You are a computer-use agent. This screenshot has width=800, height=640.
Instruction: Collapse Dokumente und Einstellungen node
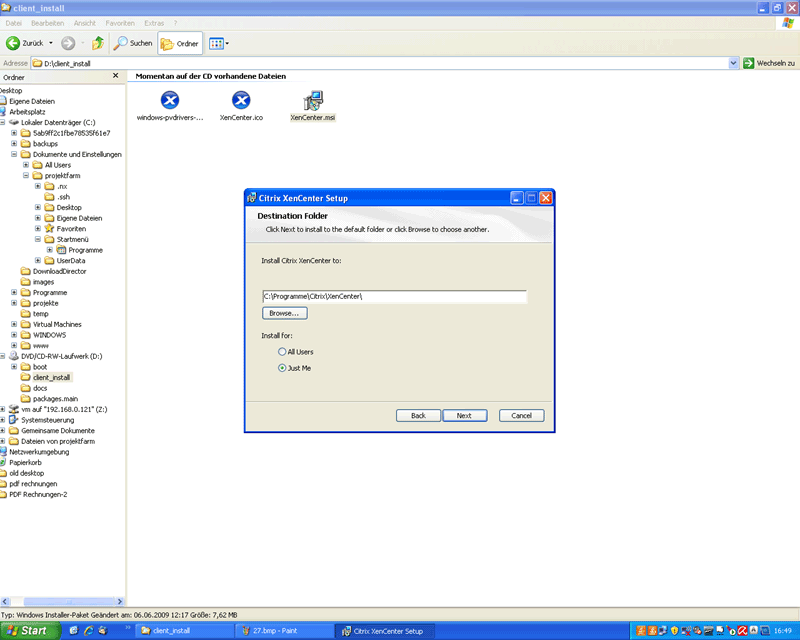pyautogui.click(x=14, y=154)
